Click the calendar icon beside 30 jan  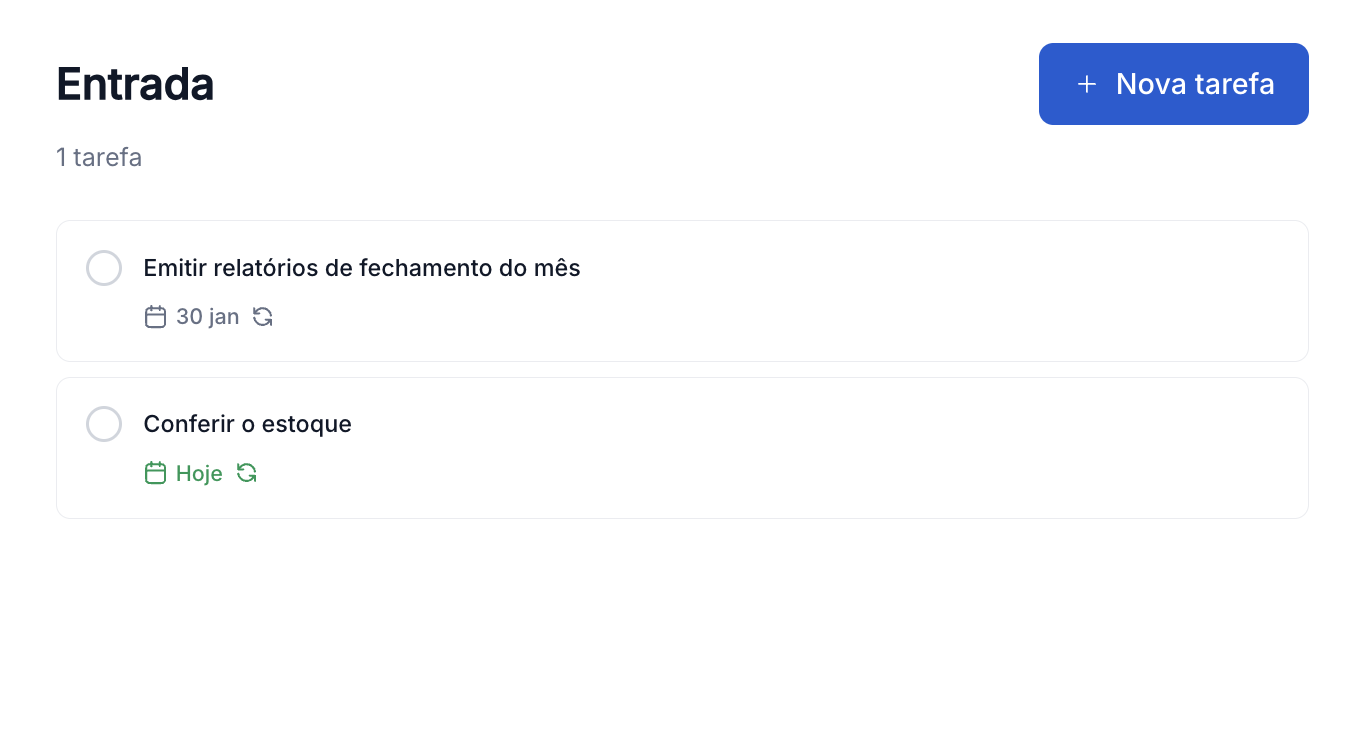tap(155, 317)
